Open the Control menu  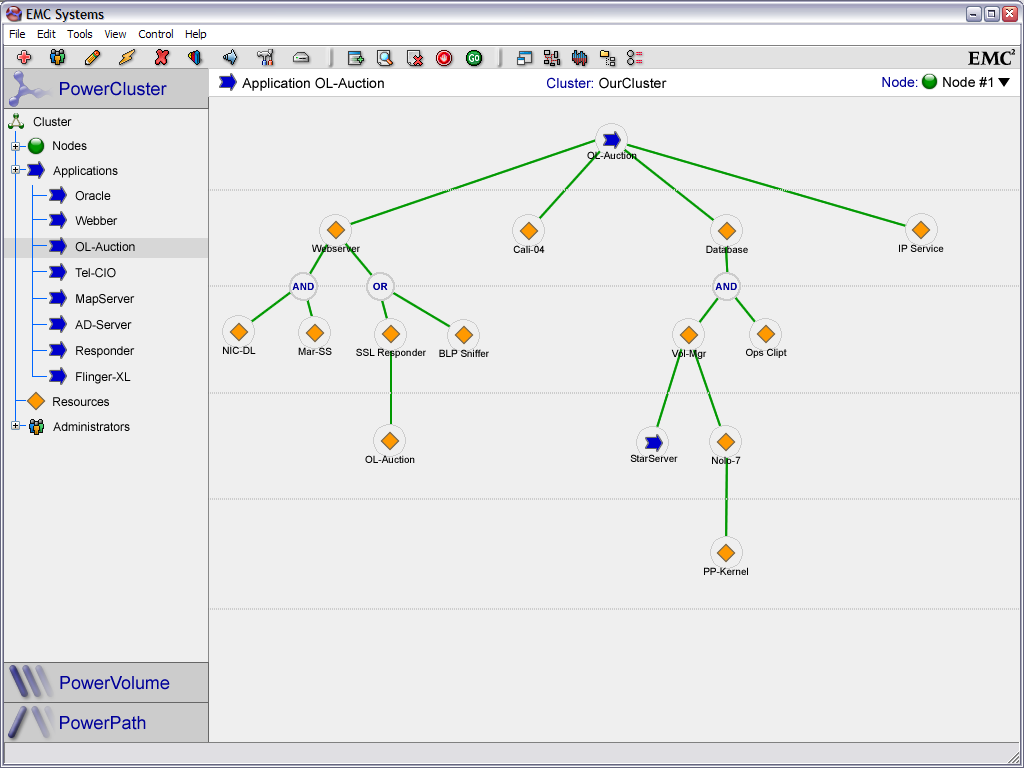pos(156,34)
